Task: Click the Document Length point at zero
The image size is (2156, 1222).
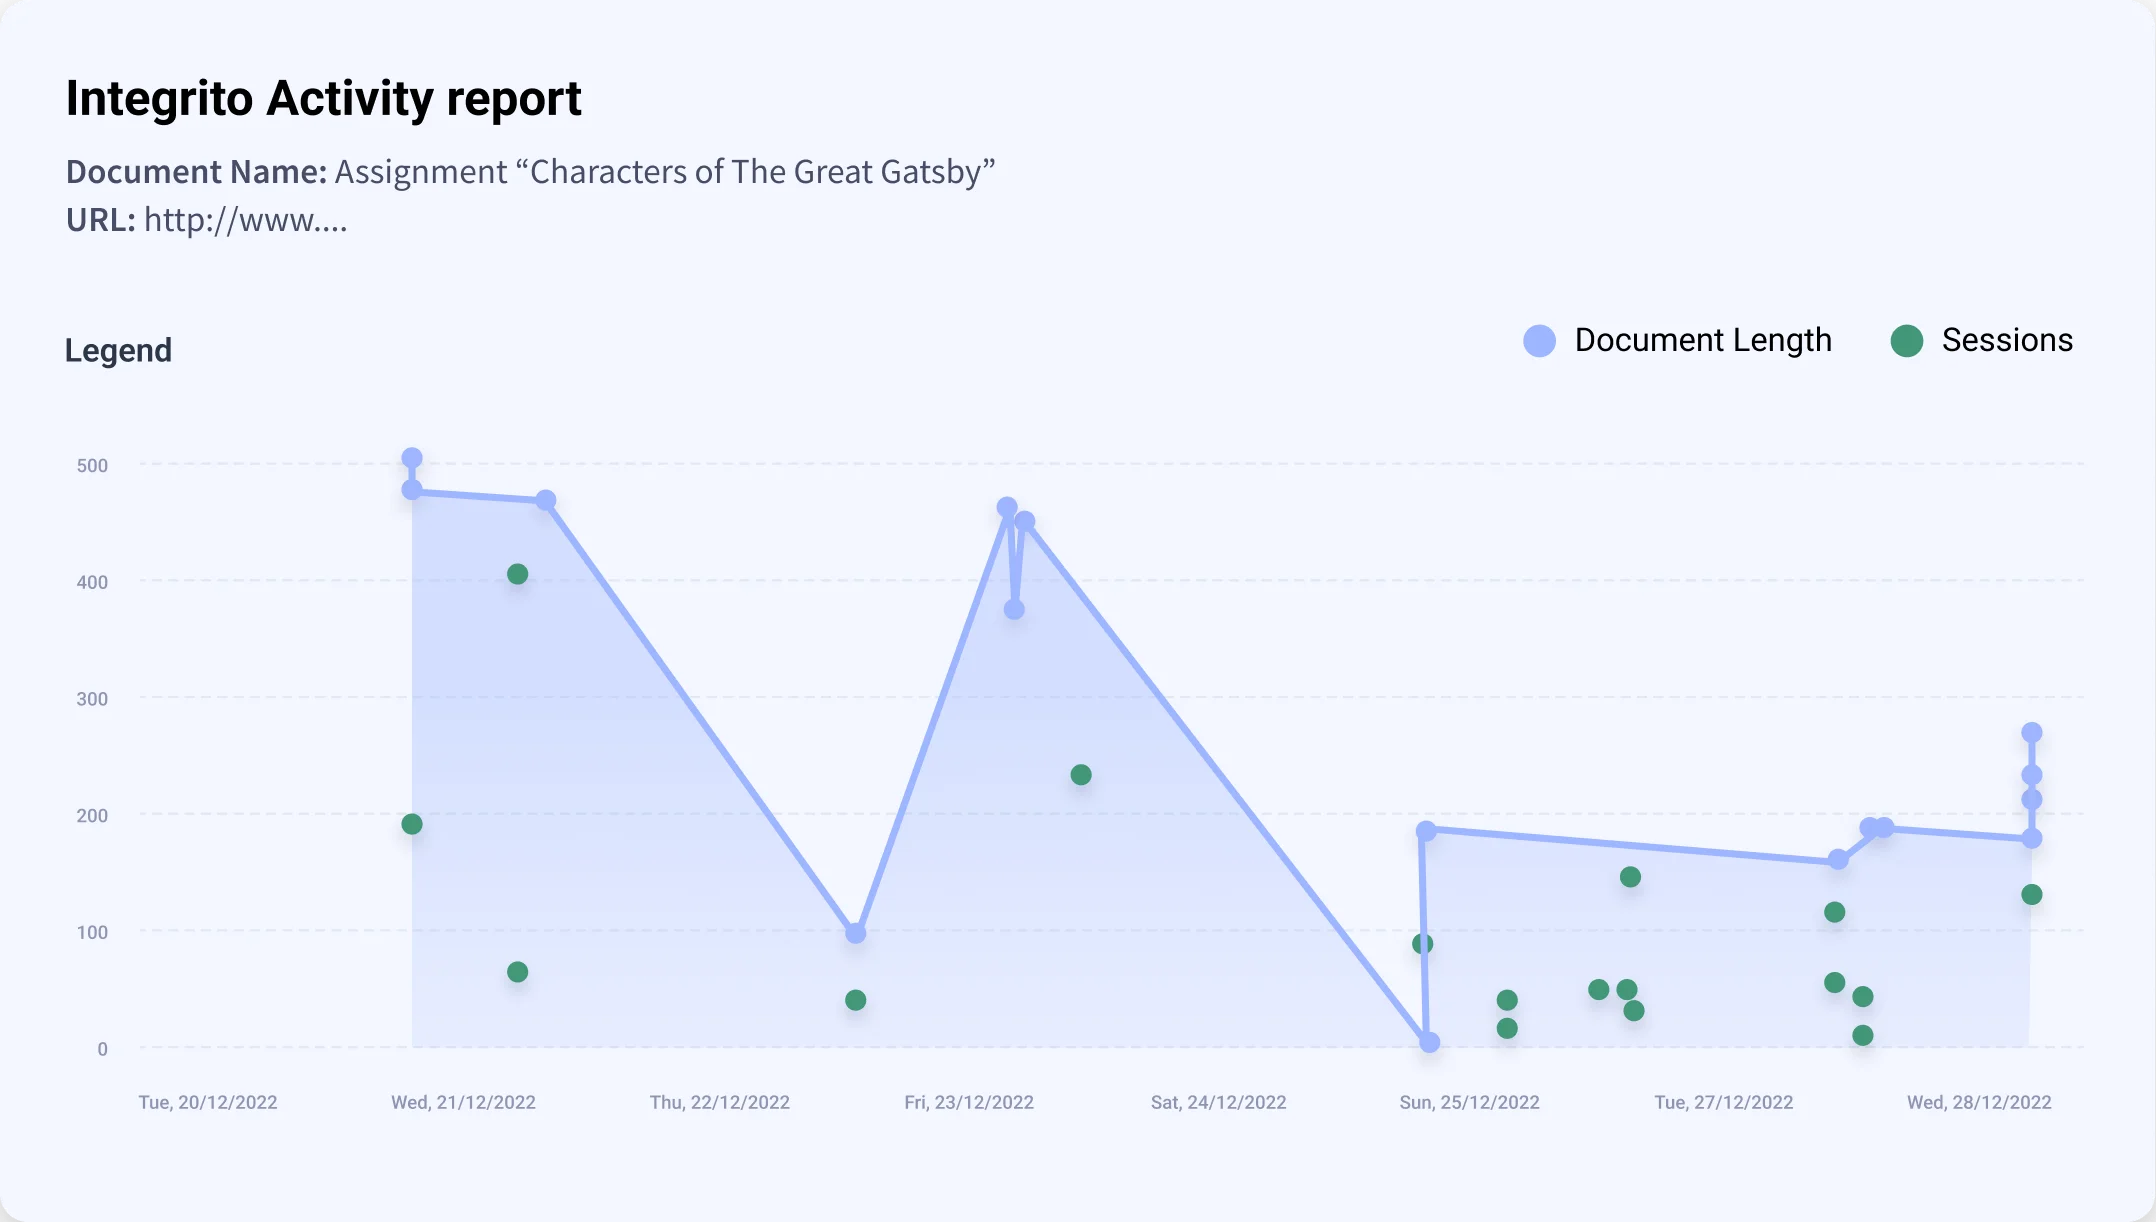Action: click(1430, 1043)
